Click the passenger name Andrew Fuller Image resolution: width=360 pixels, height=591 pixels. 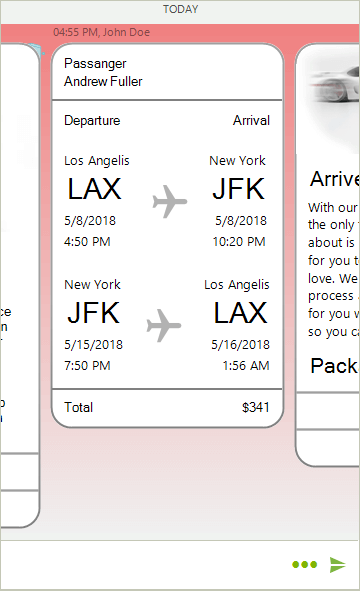point(103,81)
